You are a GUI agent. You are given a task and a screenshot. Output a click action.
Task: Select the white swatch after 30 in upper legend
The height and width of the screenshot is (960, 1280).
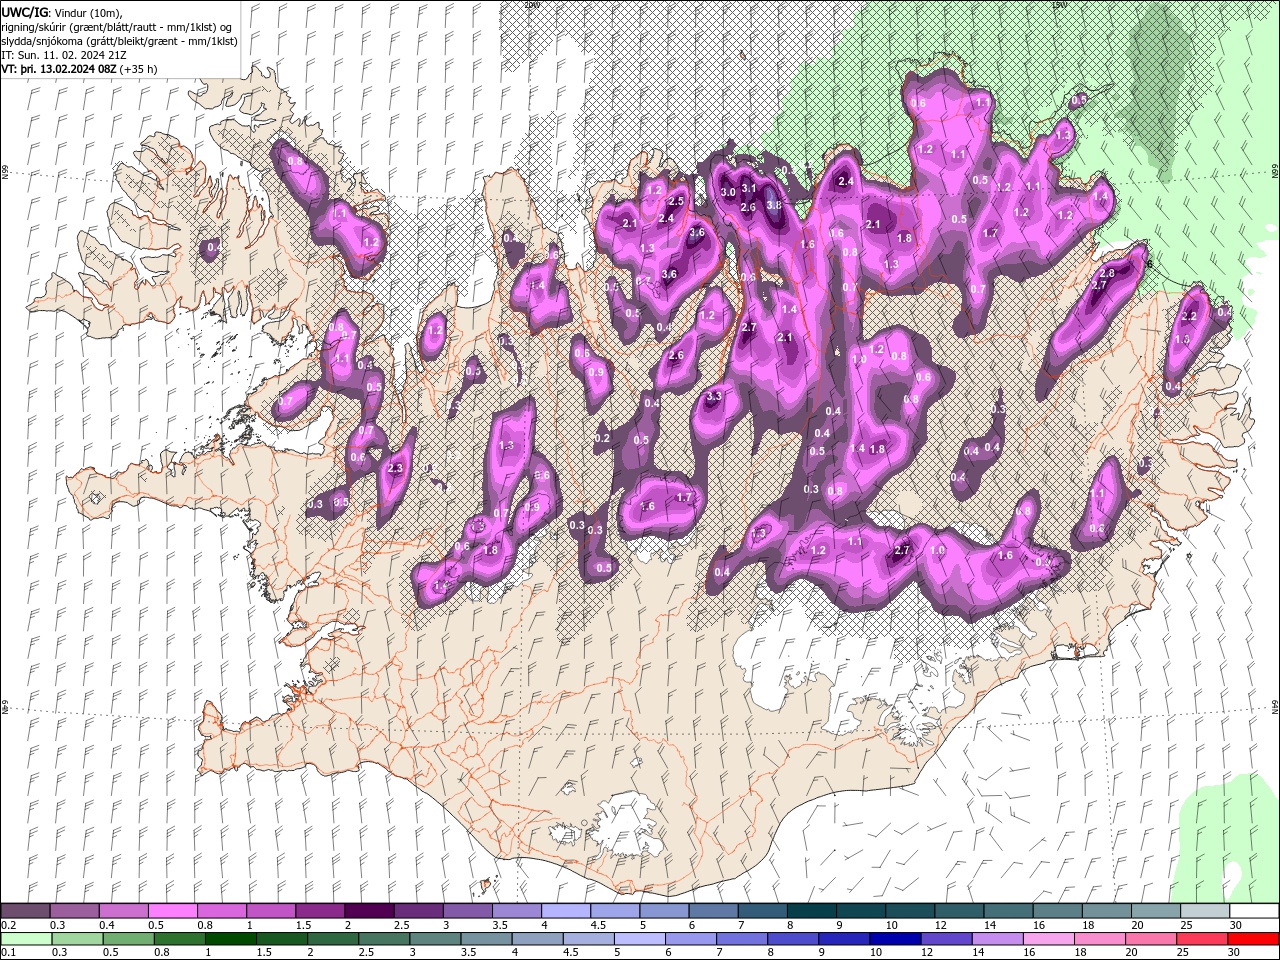click(x=1254, y=911)
